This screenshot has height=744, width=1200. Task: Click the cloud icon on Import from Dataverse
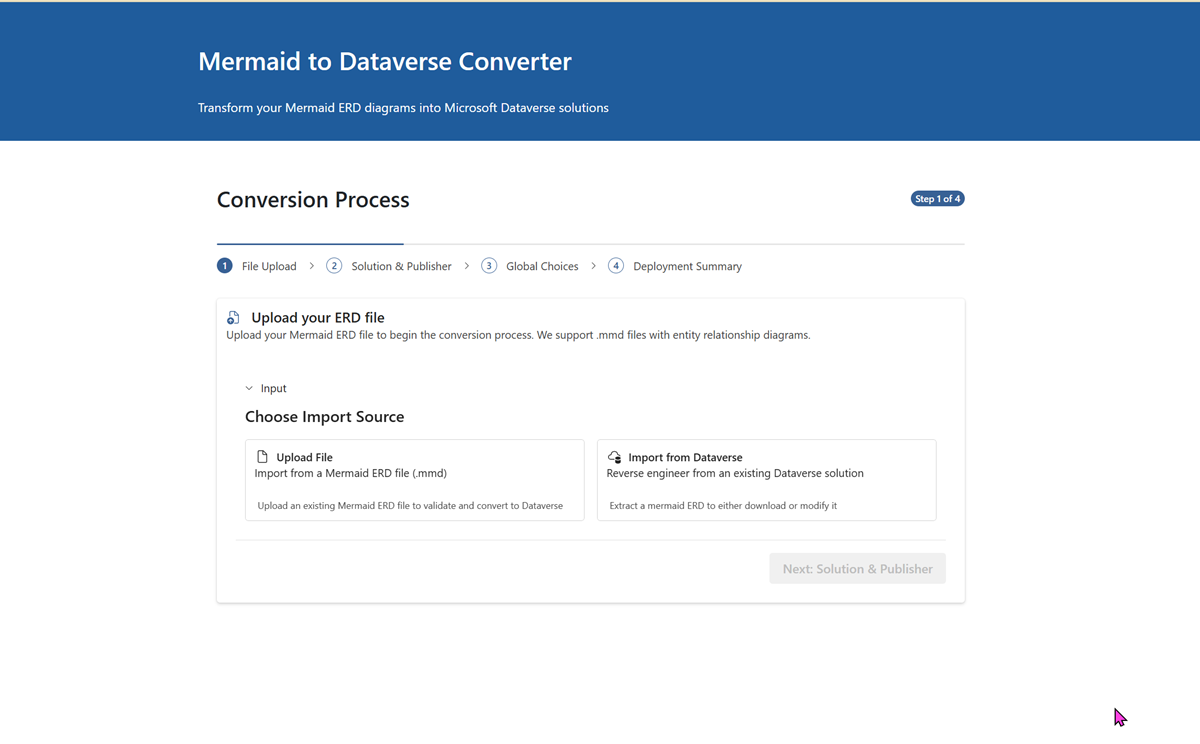[x=614, y=457]
